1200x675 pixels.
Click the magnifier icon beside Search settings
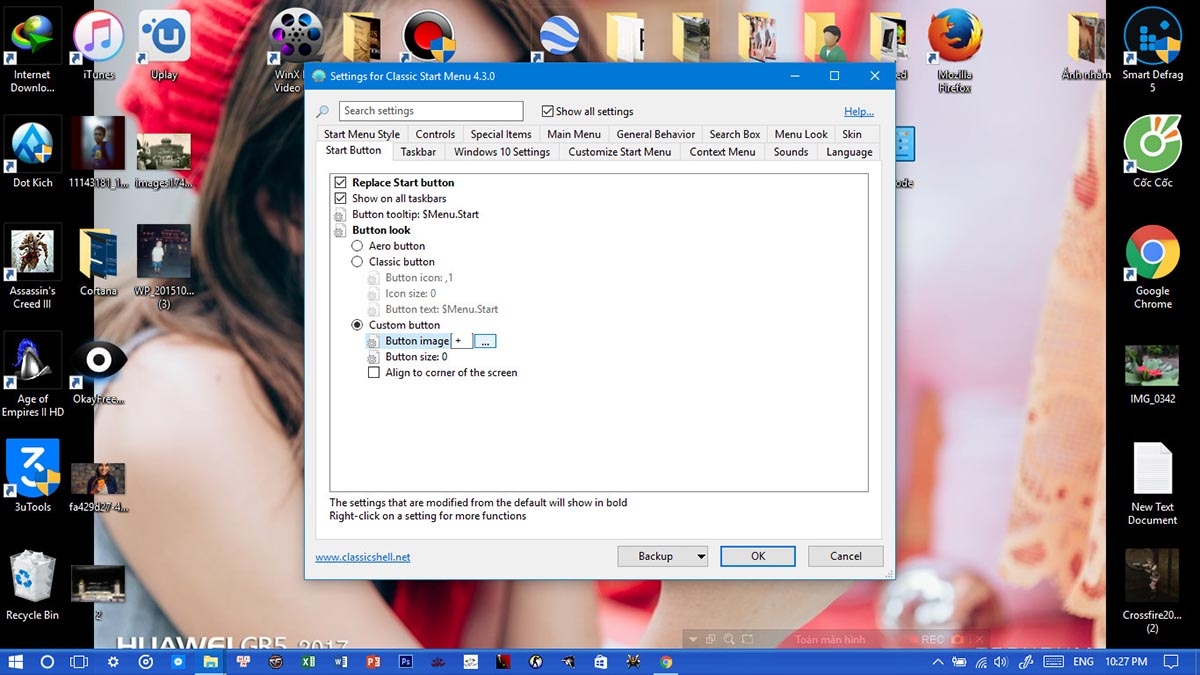pos(322,112)
